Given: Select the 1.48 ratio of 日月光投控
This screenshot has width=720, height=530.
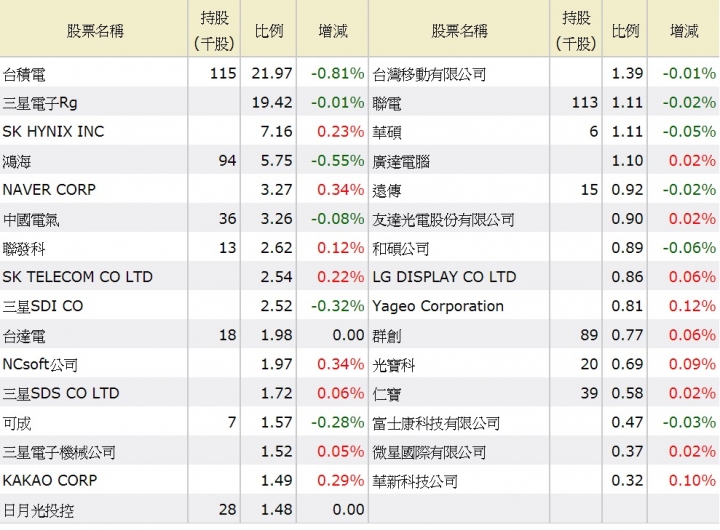Looking at the screenshot, I should [276, 509].
